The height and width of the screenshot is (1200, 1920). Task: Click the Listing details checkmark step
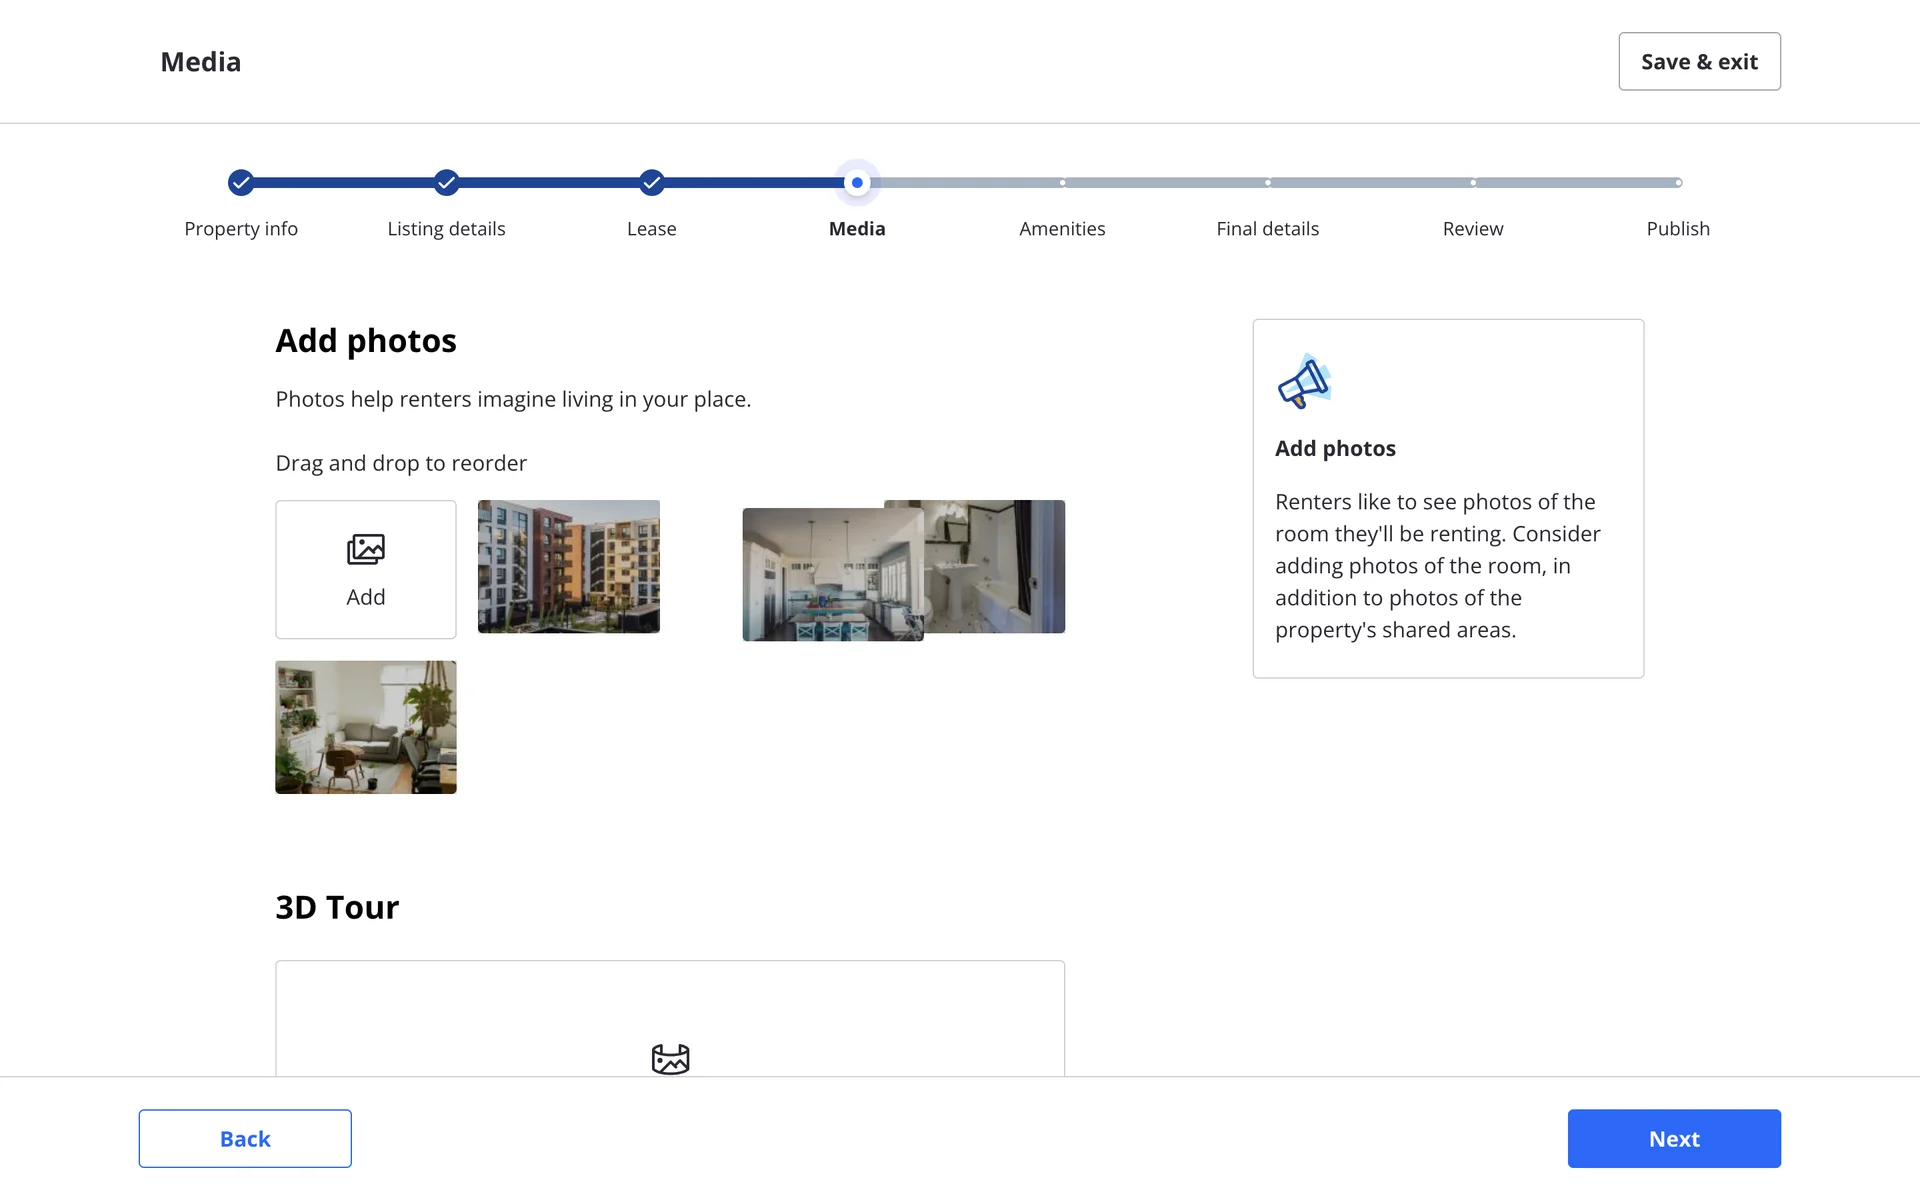pos(446,183)
